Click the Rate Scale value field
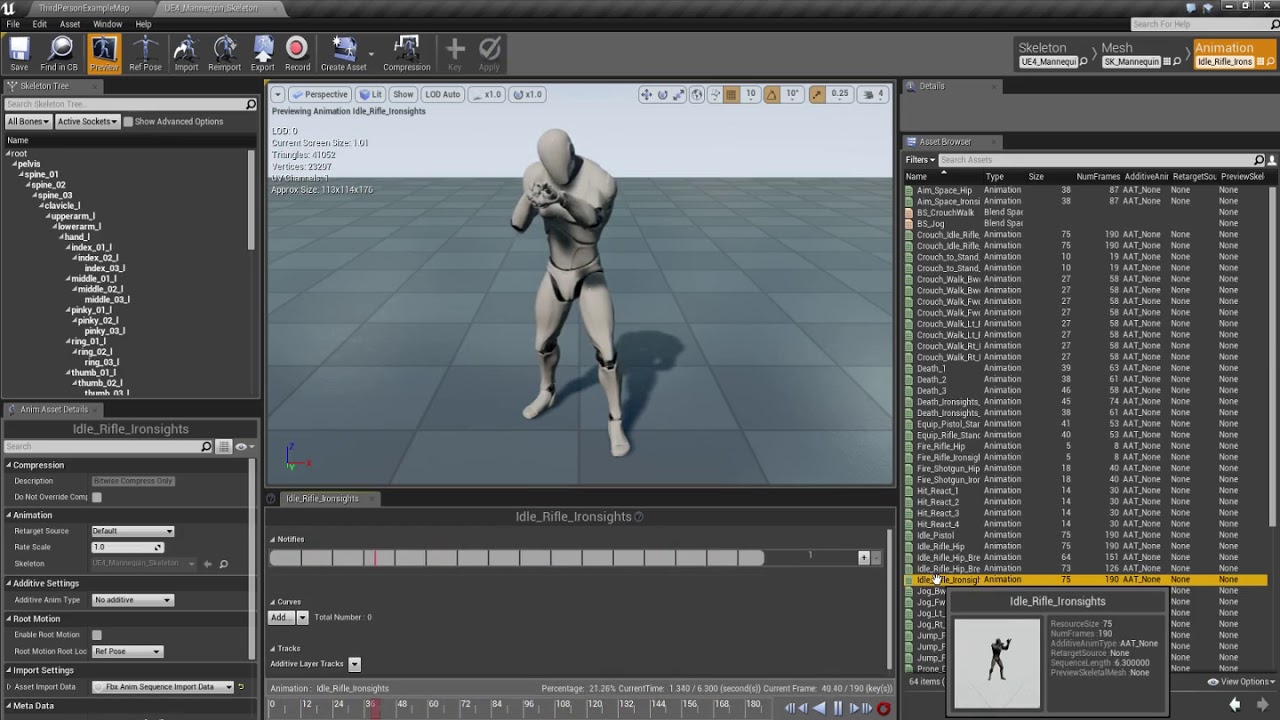This screenshot has height=720, width=1280. (127, 547)
